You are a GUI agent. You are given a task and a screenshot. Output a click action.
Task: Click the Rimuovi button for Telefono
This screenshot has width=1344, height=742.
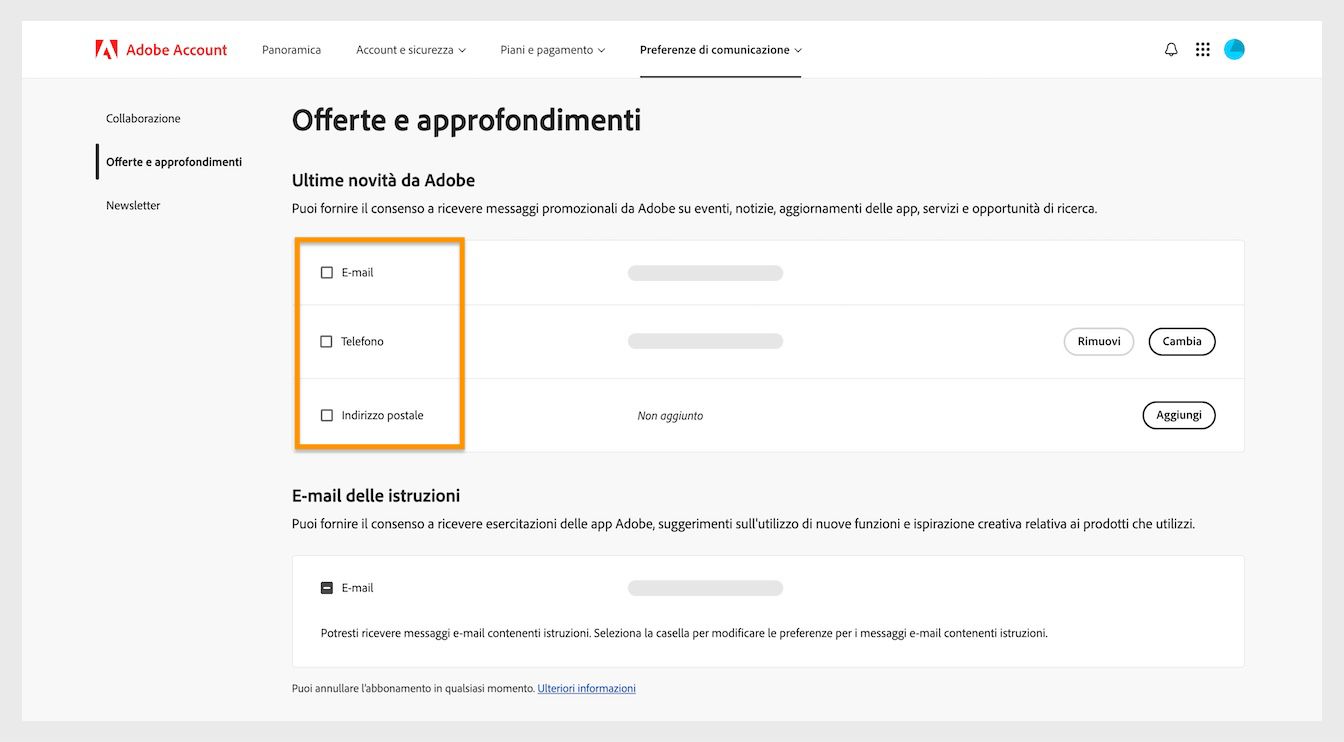pyautogui.click(x=1098, y=341)
